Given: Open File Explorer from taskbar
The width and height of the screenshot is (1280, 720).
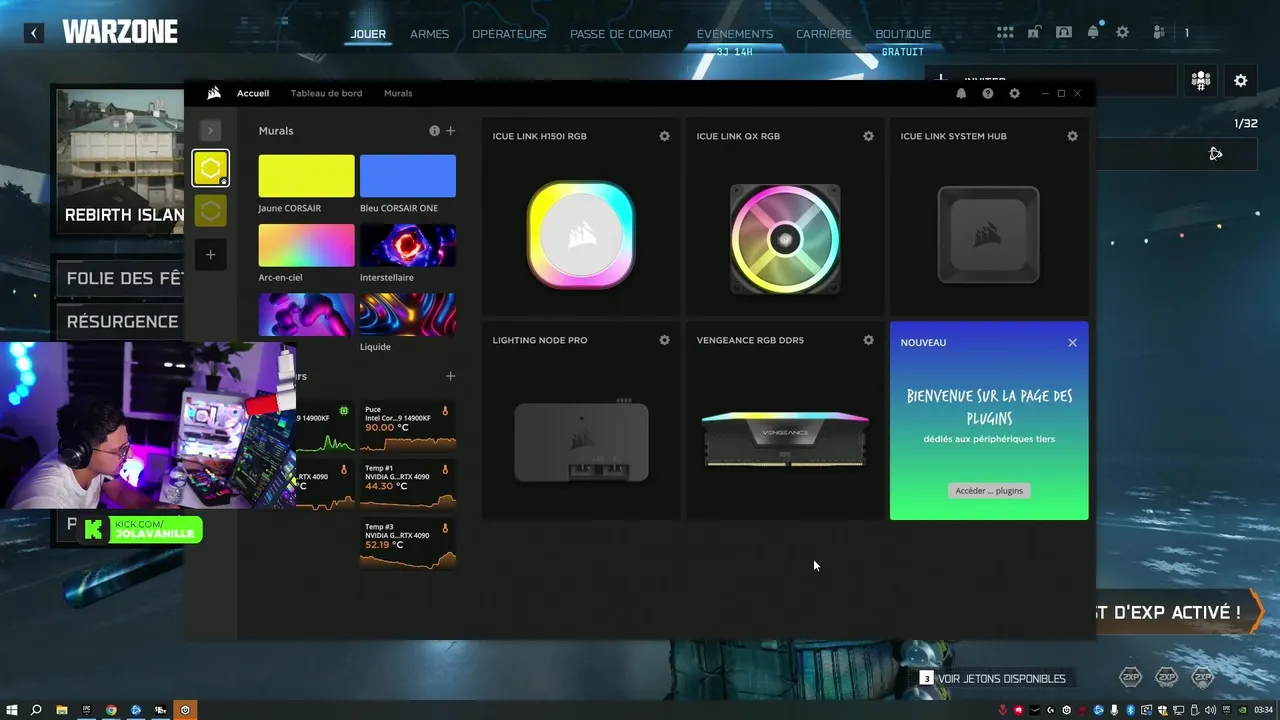Looking at the screenshot, I should (x=62, y=710).
